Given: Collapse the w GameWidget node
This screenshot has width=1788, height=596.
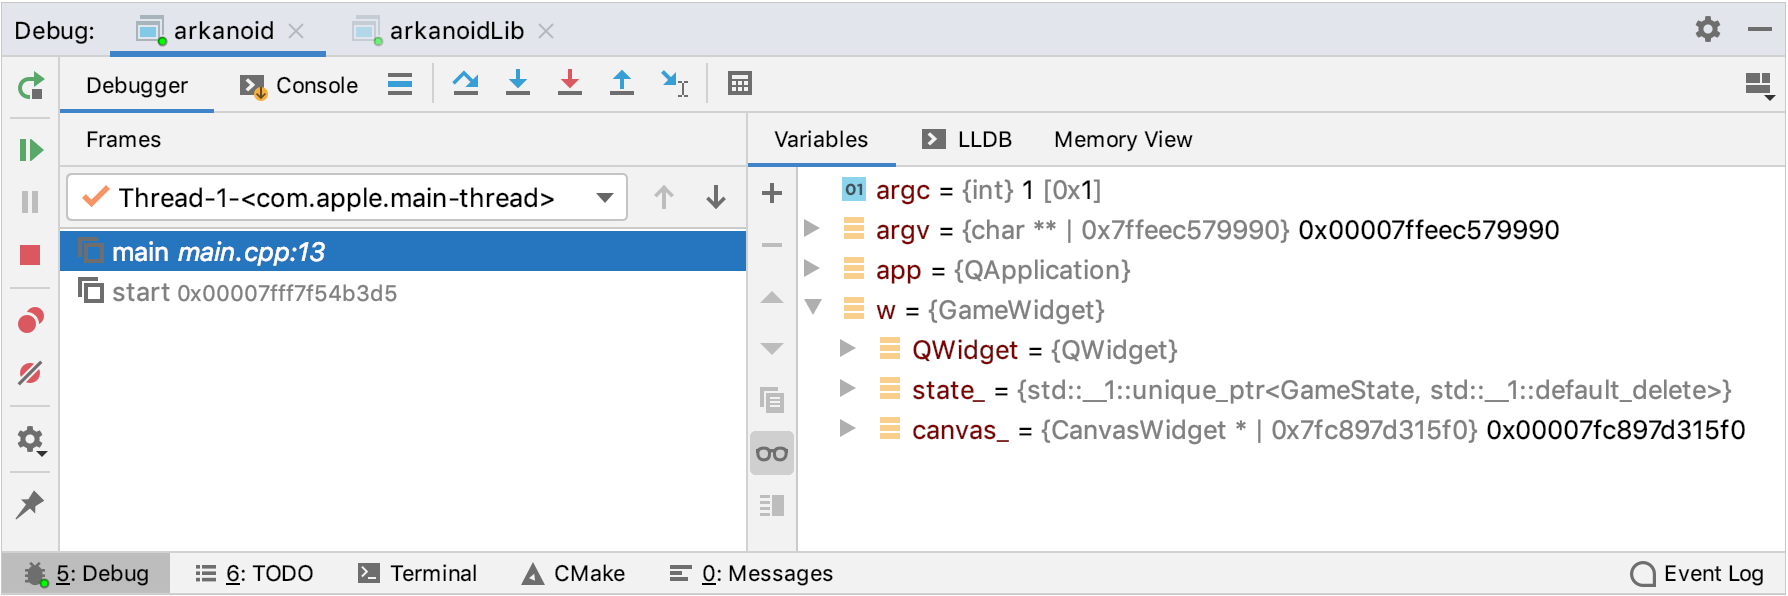Looking at the screenshot, I should click(x=813, y=308).
